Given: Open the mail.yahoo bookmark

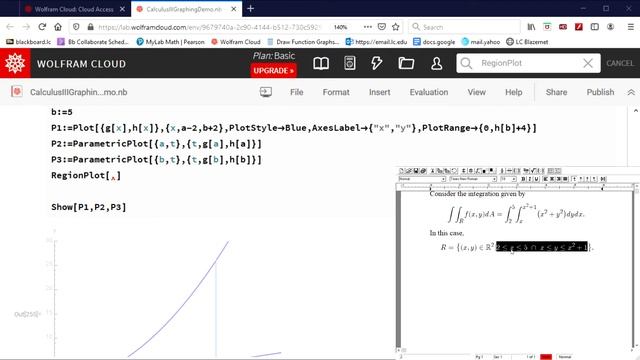Looking at the screenshot, I should click(481, 42).
